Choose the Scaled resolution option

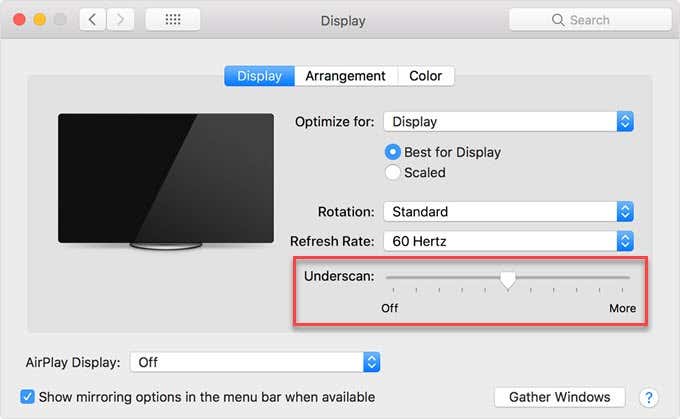click(x=392, y=173)
